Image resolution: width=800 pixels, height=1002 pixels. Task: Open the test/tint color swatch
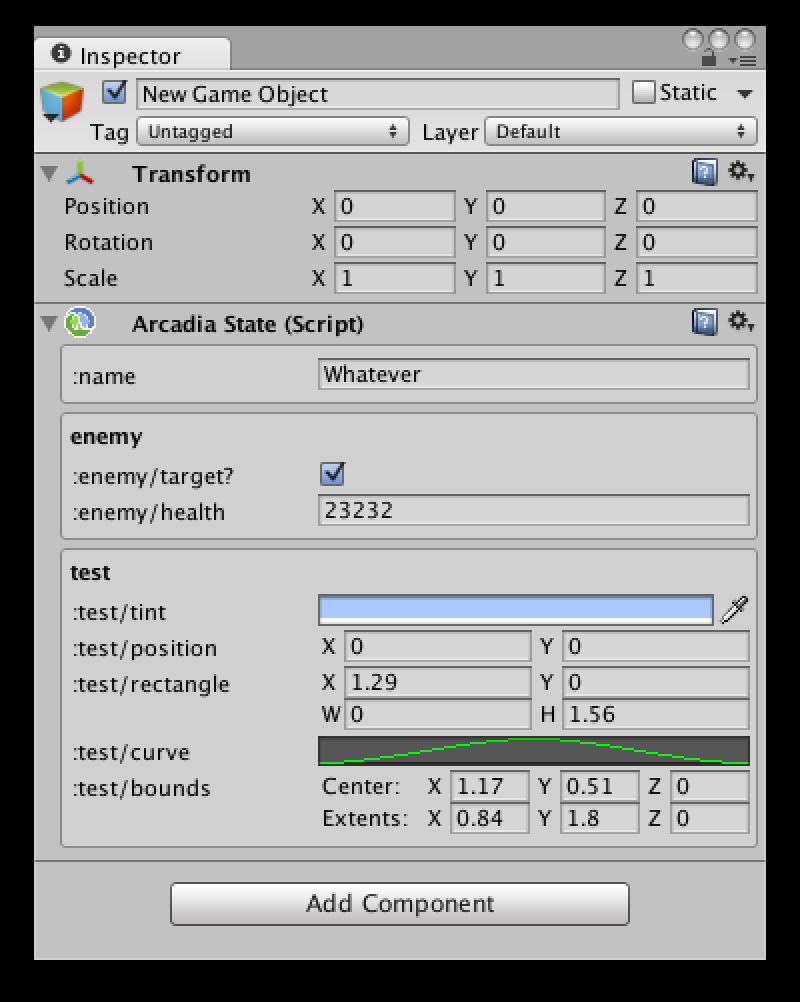516,610
